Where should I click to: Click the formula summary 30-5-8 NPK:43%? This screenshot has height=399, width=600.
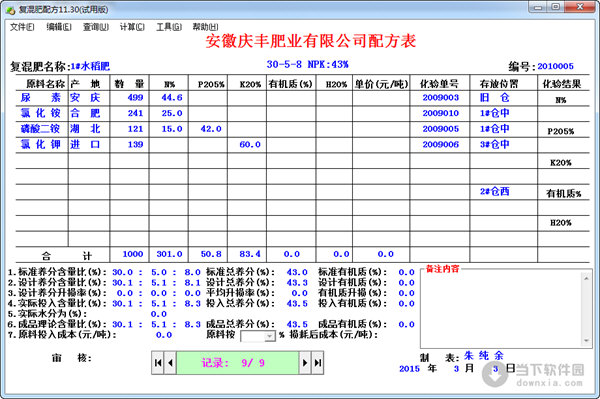point(308,64)
